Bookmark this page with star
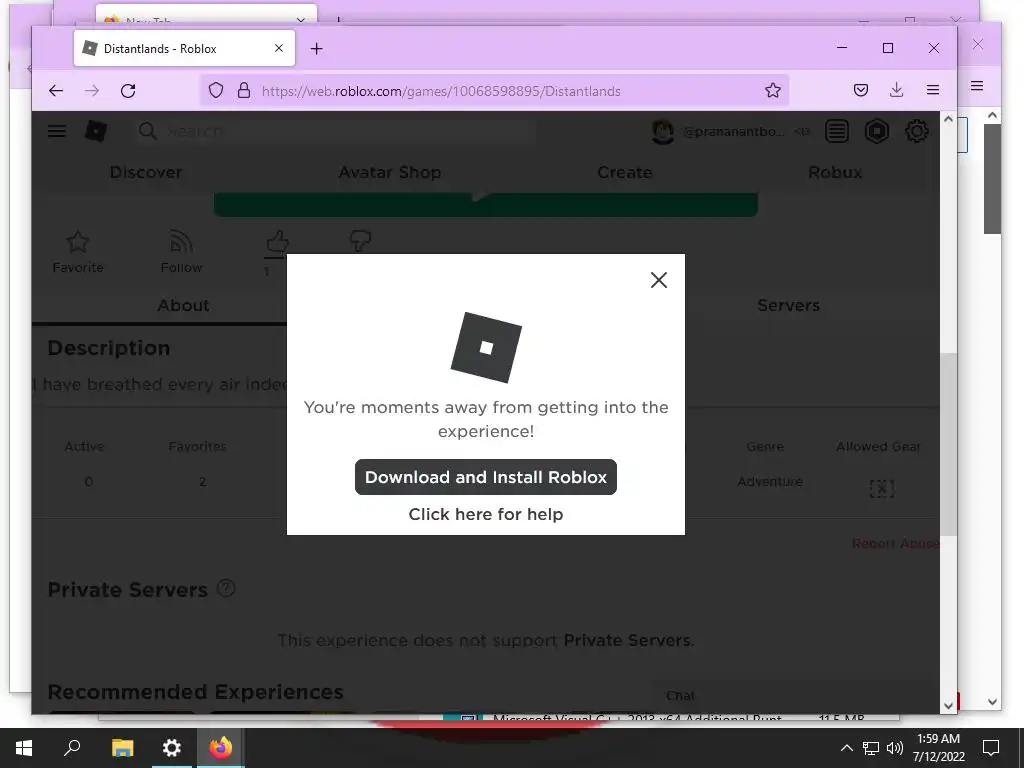 coord(773,91)
